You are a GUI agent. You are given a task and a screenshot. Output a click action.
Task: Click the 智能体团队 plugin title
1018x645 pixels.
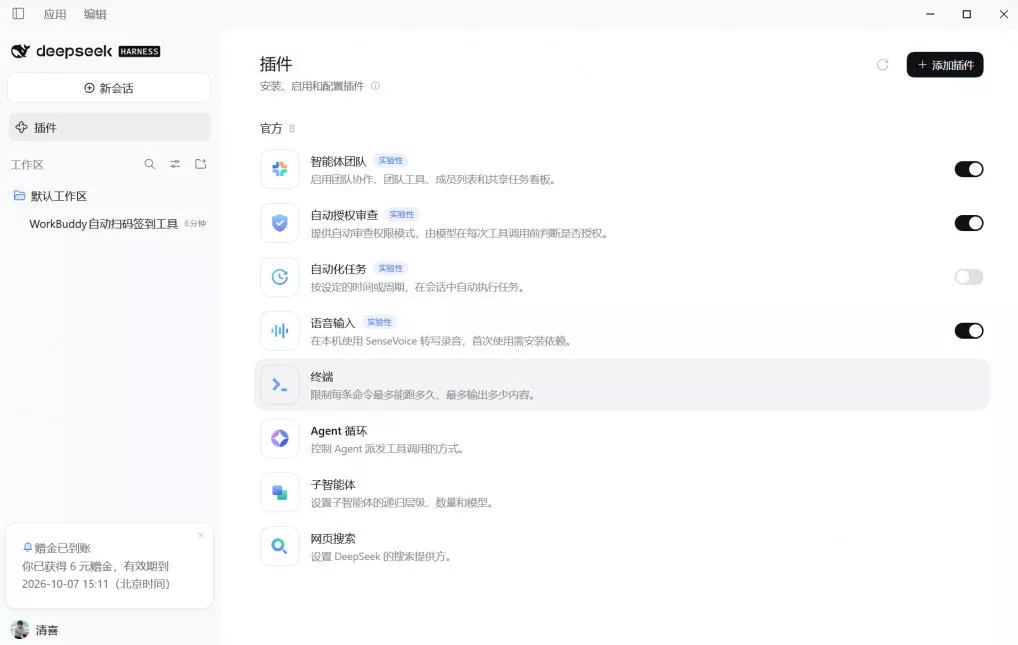(x=338, y=161)
